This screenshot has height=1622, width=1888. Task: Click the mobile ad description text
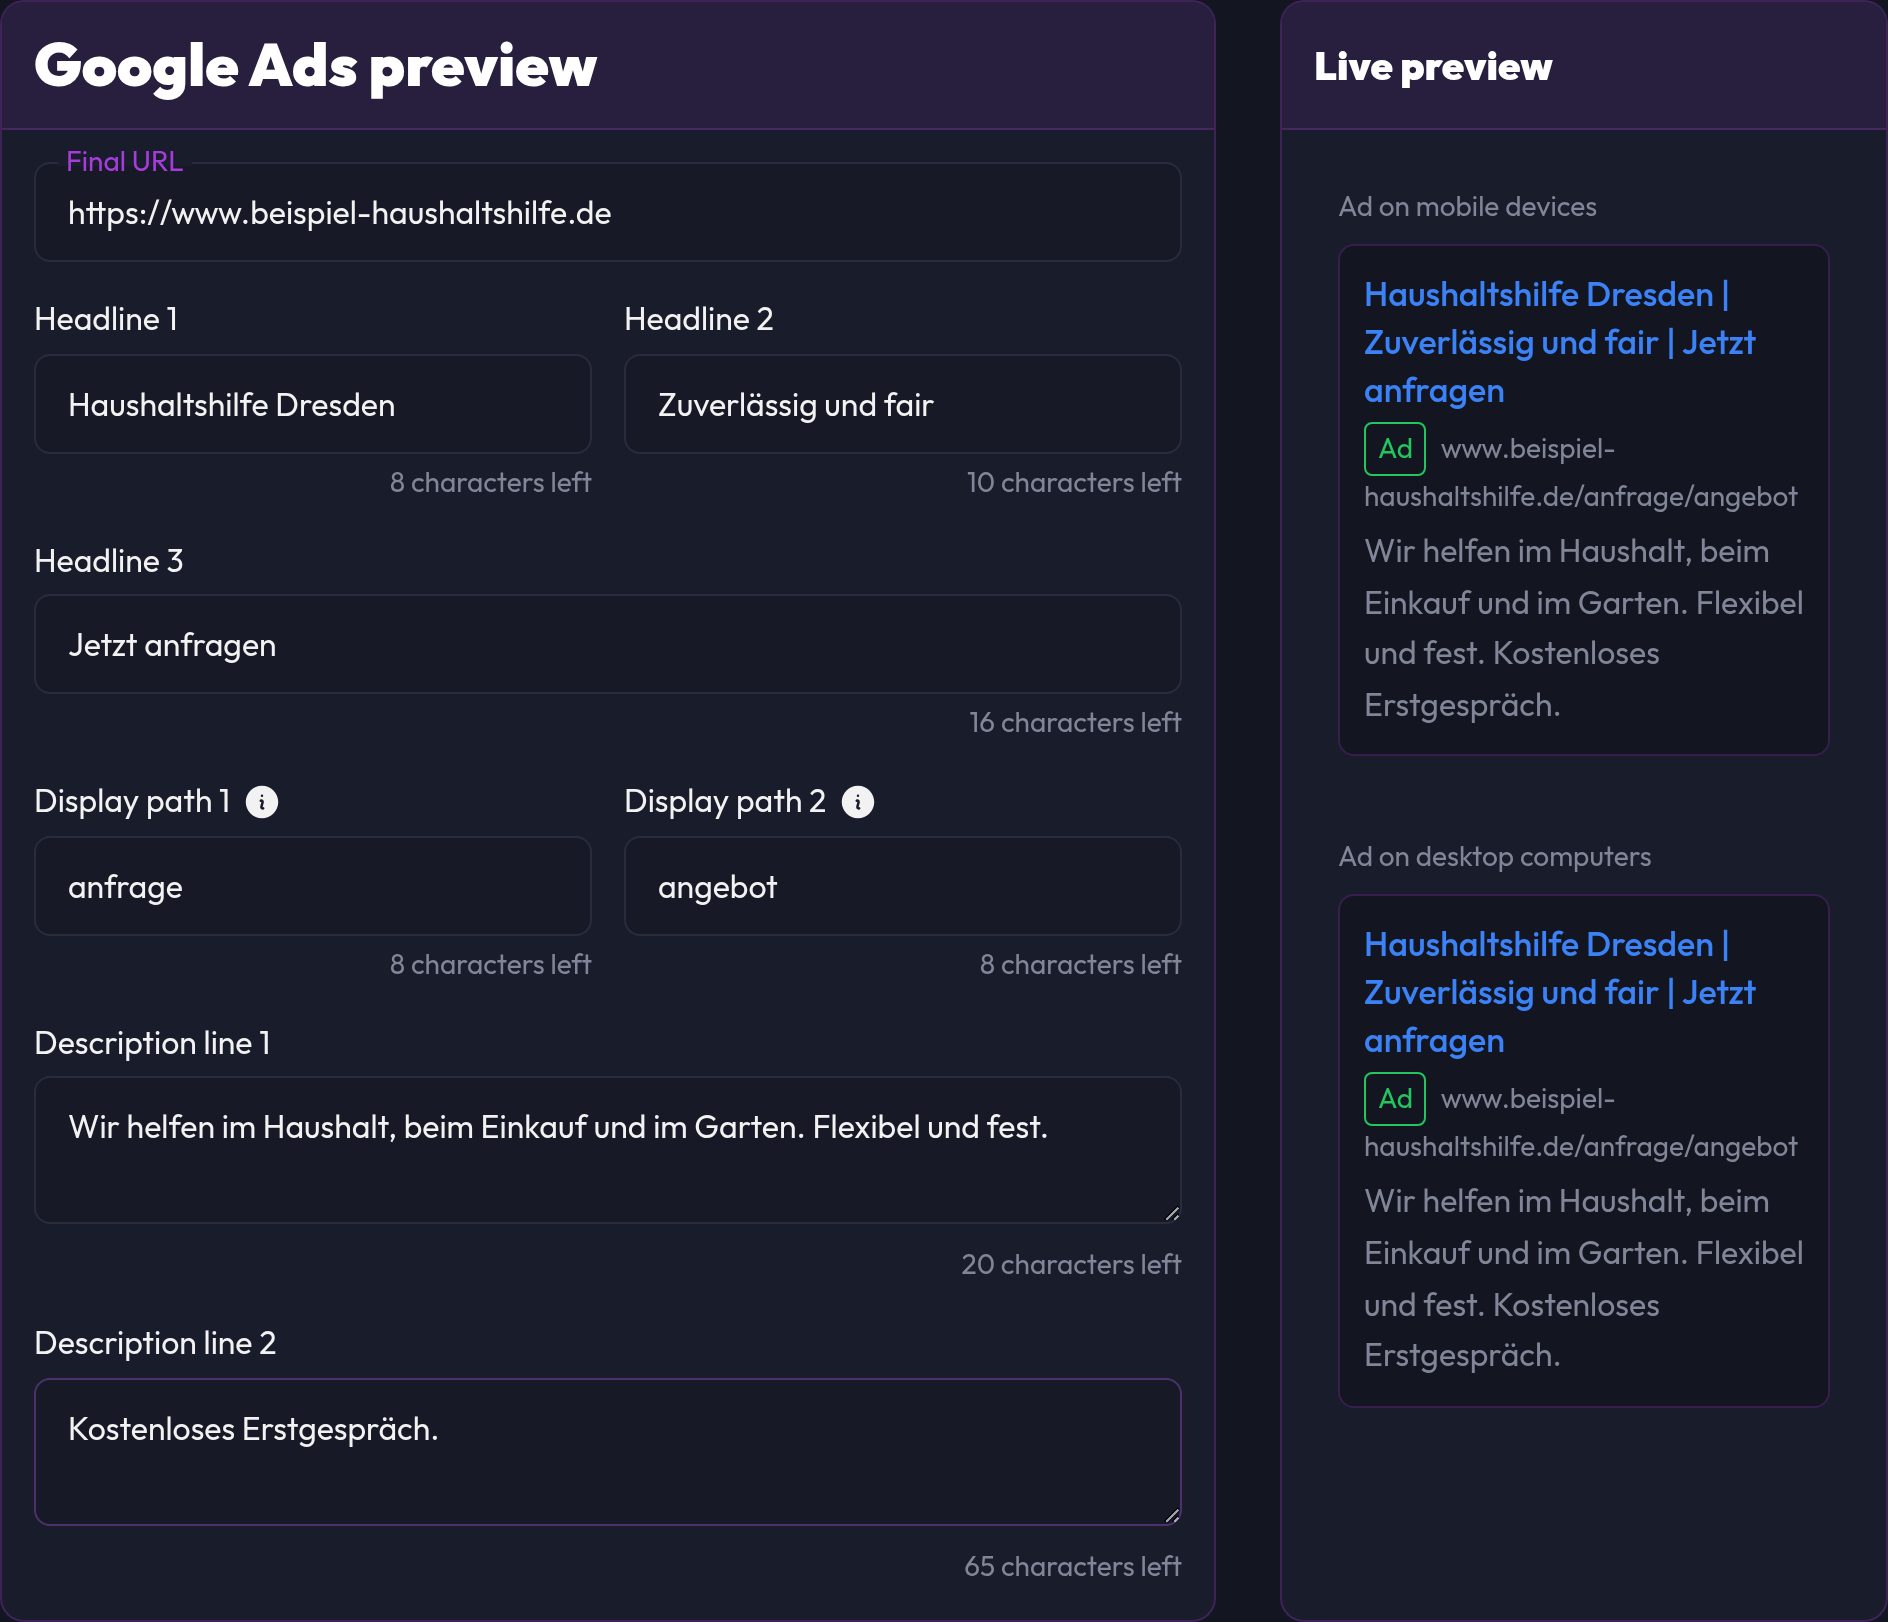point(1584,628)
